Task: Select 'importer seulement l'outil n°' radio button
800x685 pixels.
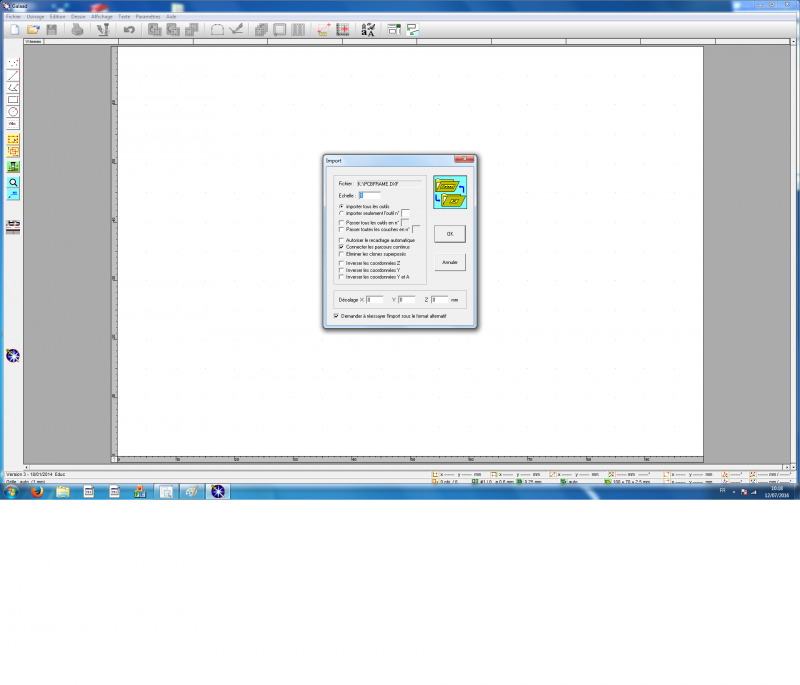Action: (341, 213)
